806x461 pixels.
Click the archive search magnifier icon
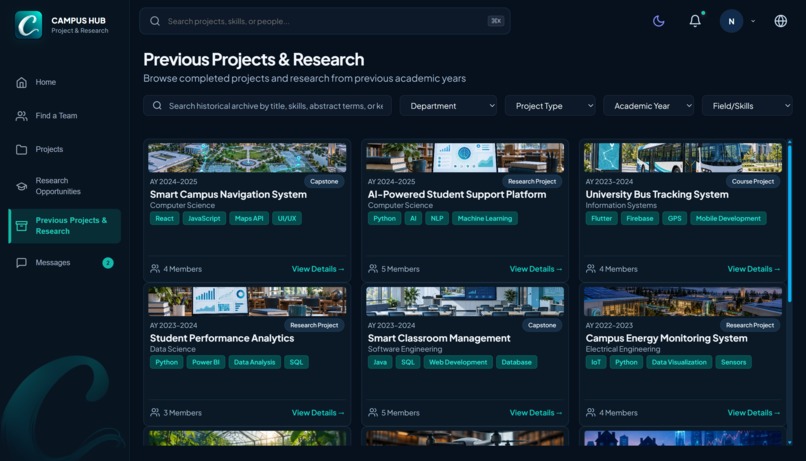tap(157, 105)
